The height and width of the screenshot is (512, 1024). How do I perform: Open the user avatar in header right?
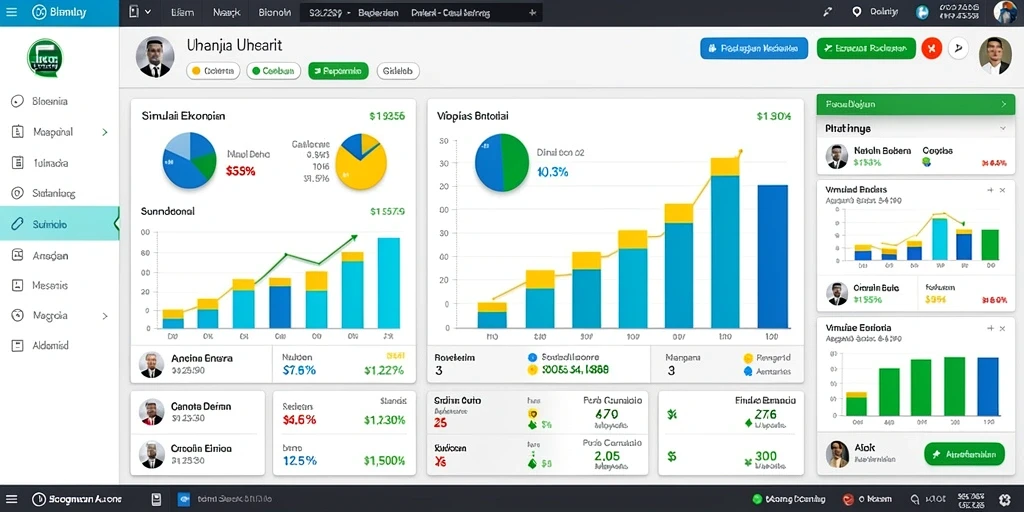(x=995, y=55)
